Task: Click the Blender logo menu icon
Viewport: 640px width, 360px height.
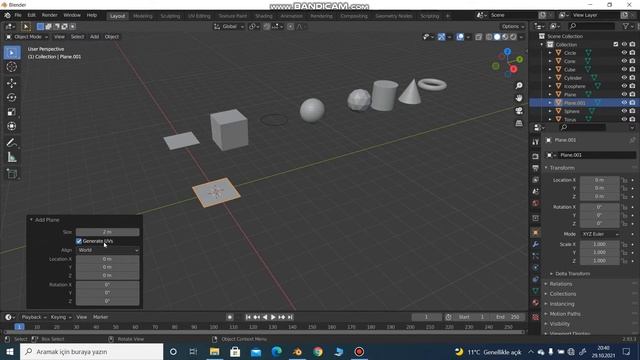Action: point(7,16)
